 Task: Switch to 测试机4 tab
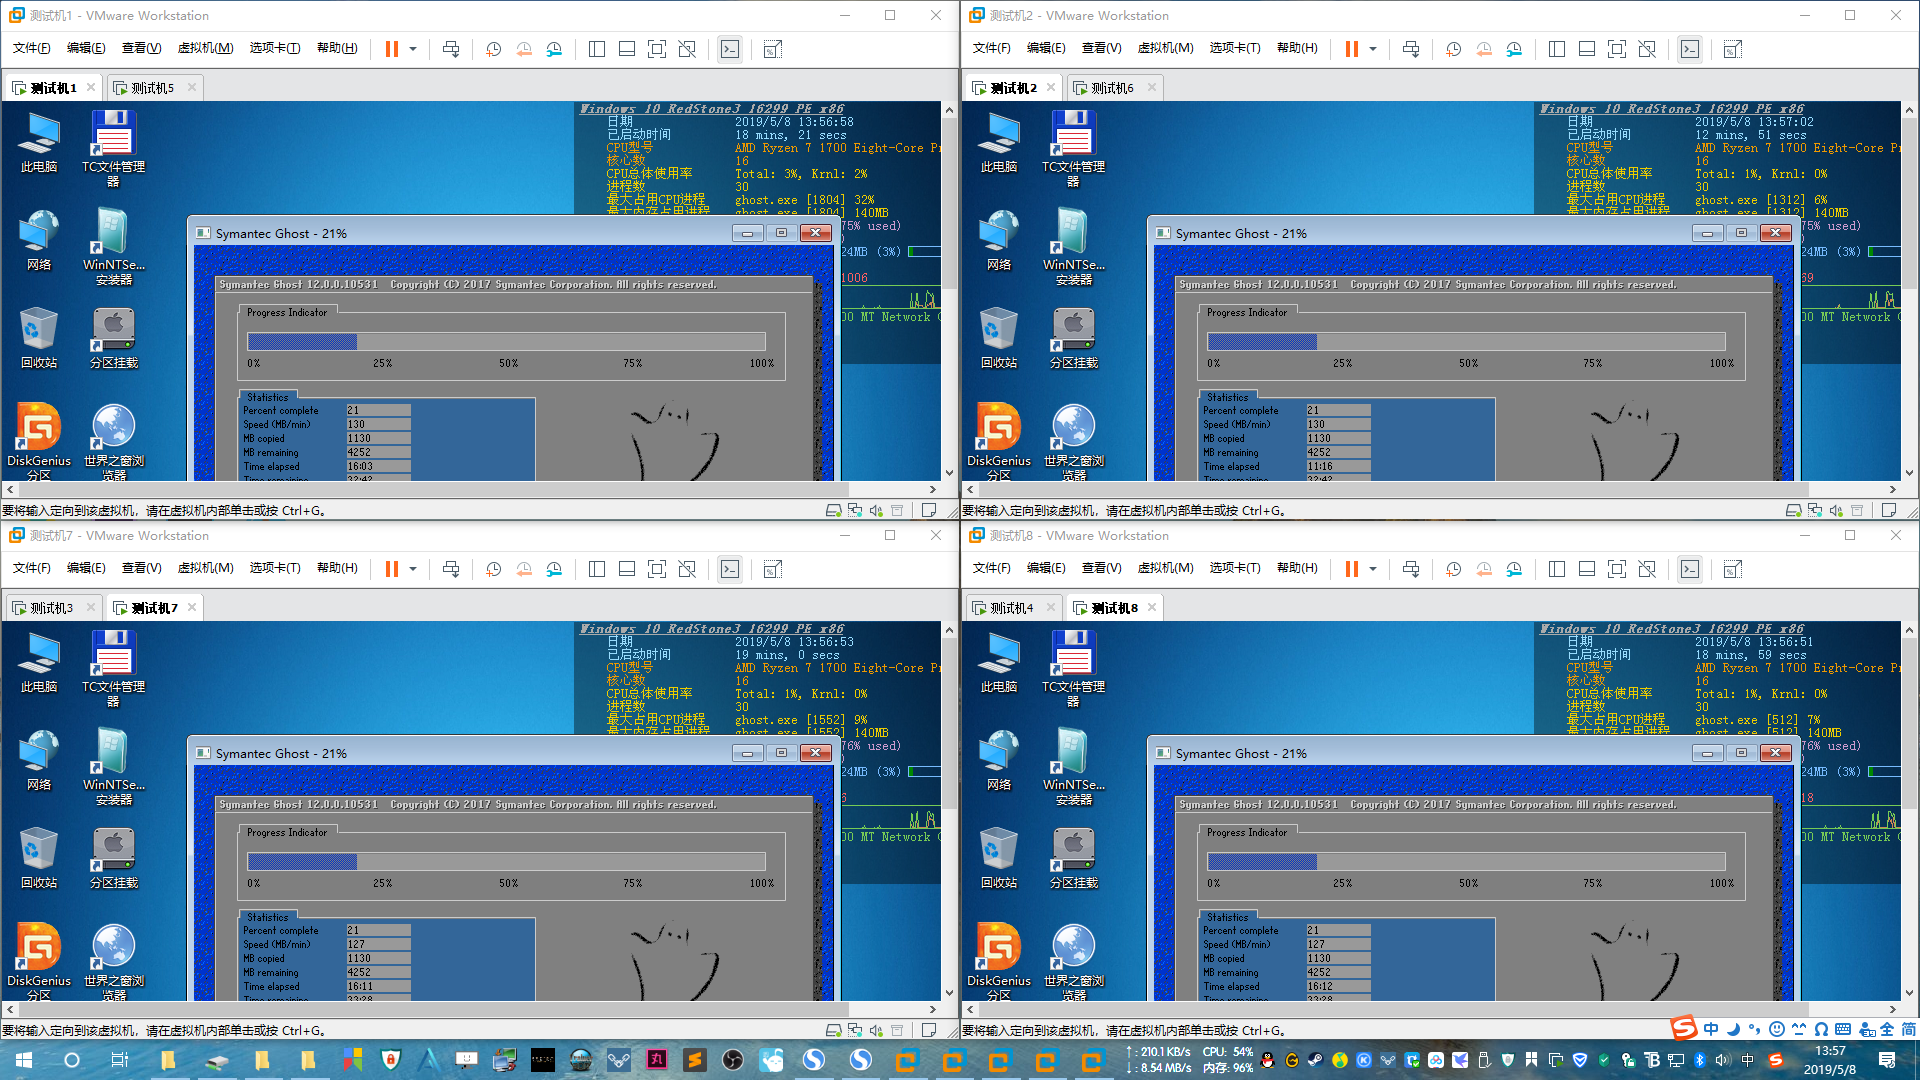(1011, 608)
